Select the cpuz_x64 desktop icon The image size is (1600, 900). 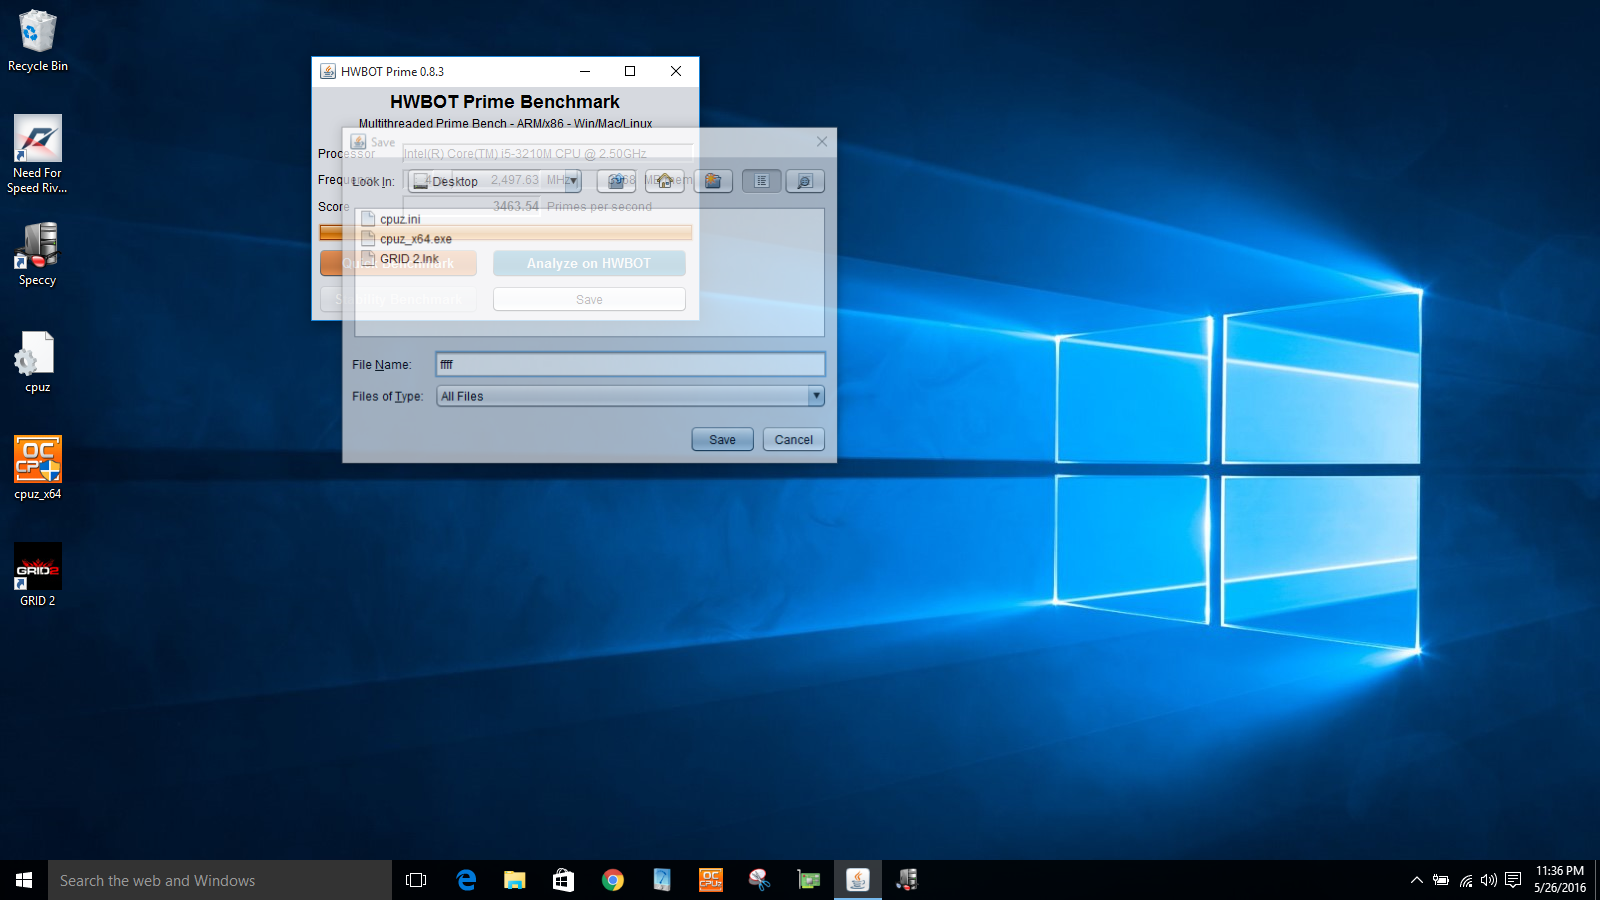[37, 468]
